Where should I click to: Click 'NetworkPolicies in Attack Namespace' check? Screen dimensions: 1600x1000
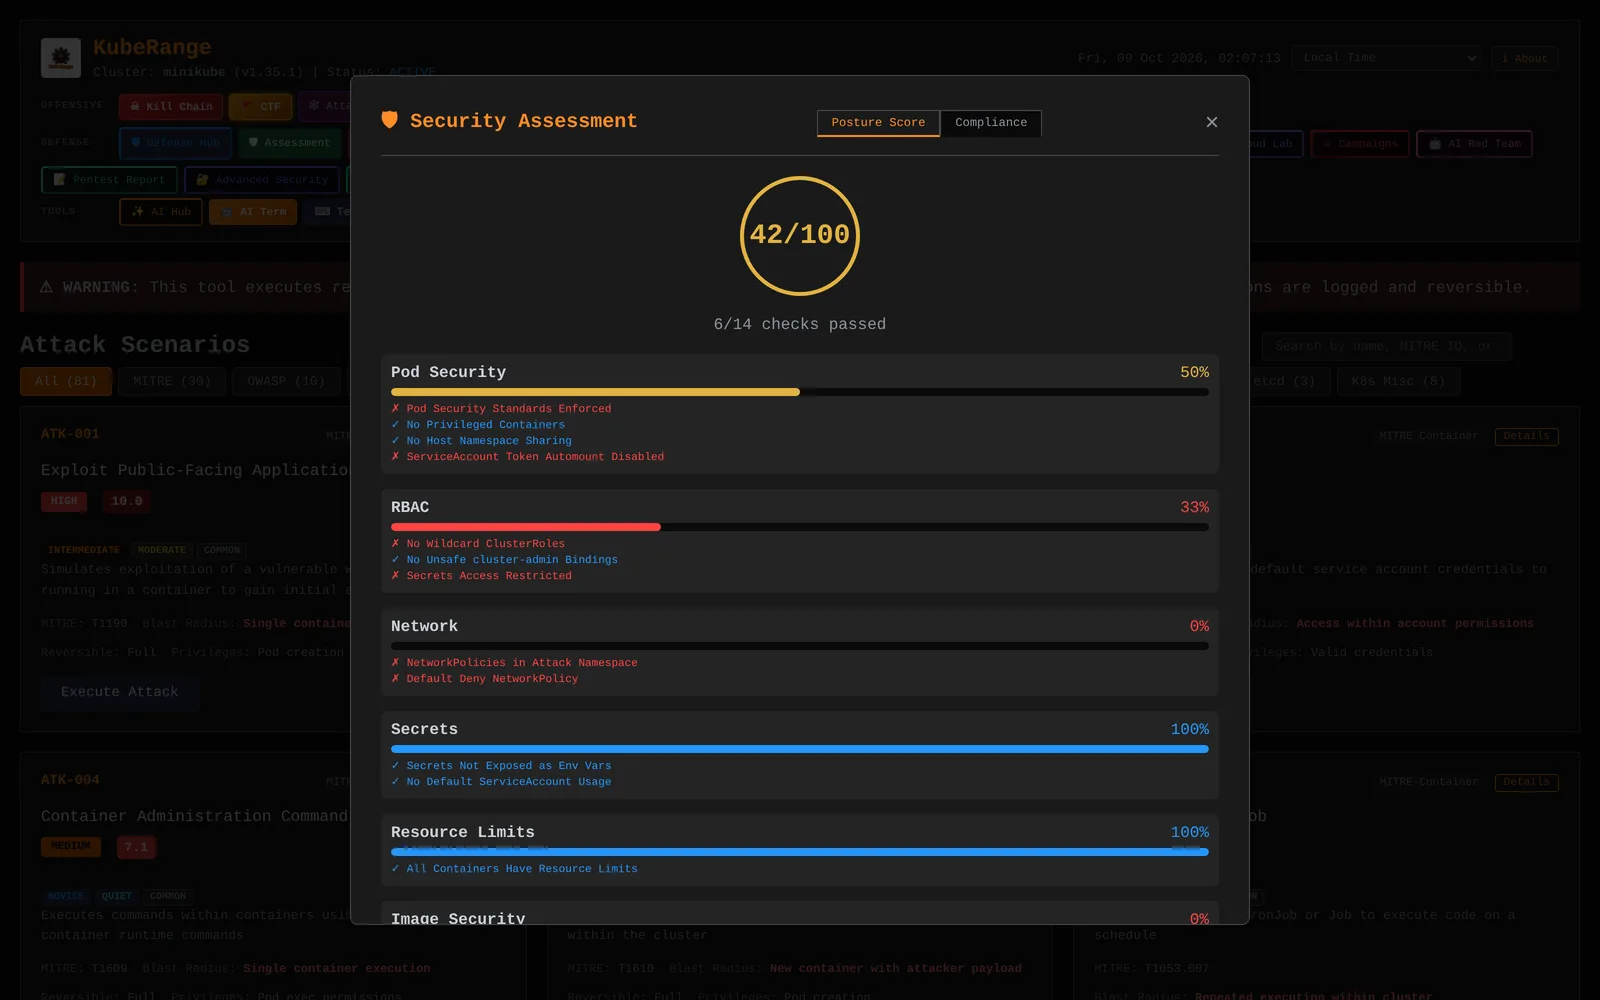tap(514, 663)
